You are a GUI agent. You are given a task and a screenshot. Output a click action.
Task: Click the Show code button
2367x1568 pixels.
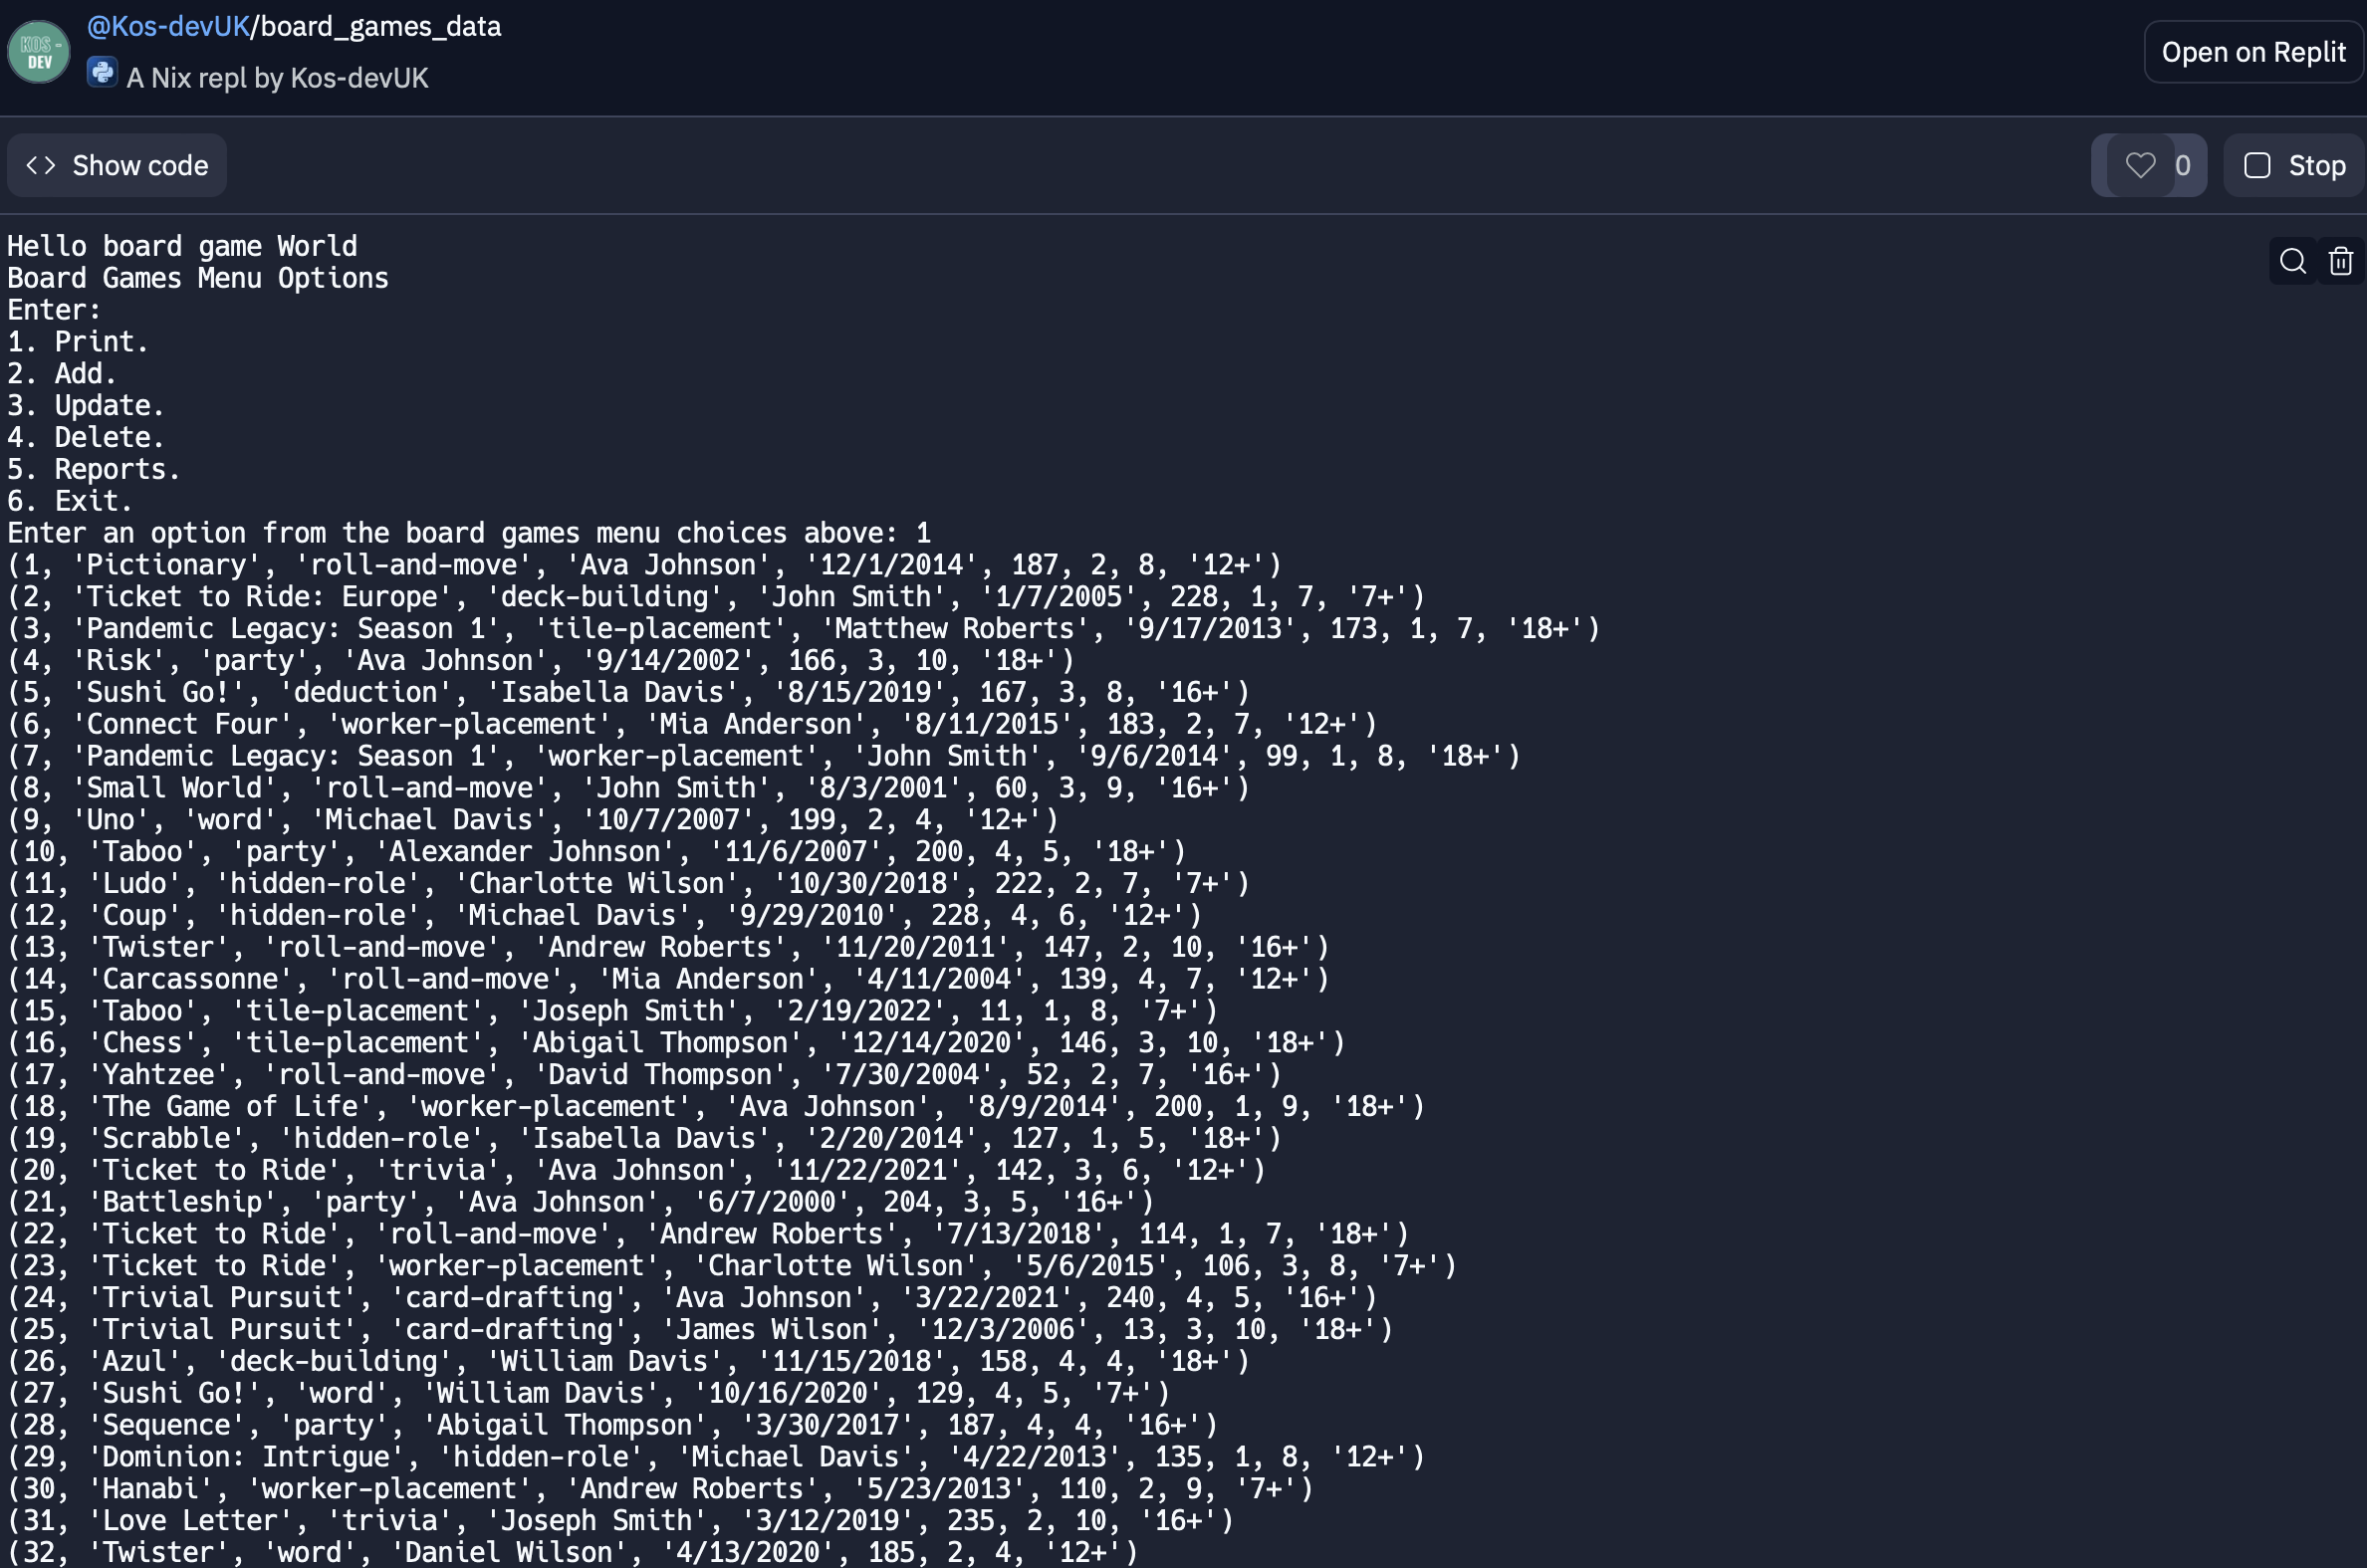point(117,165)
